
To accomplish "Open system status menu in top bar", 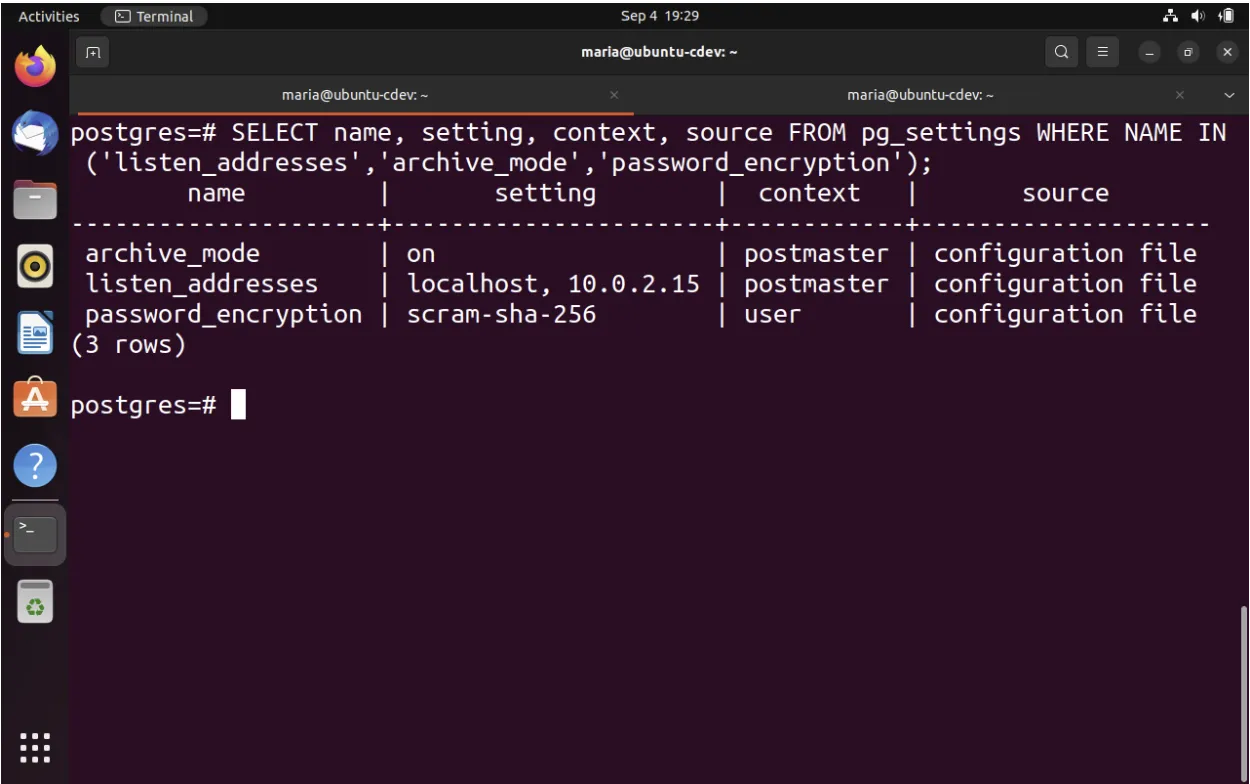I will click(x=1198, y=16).
